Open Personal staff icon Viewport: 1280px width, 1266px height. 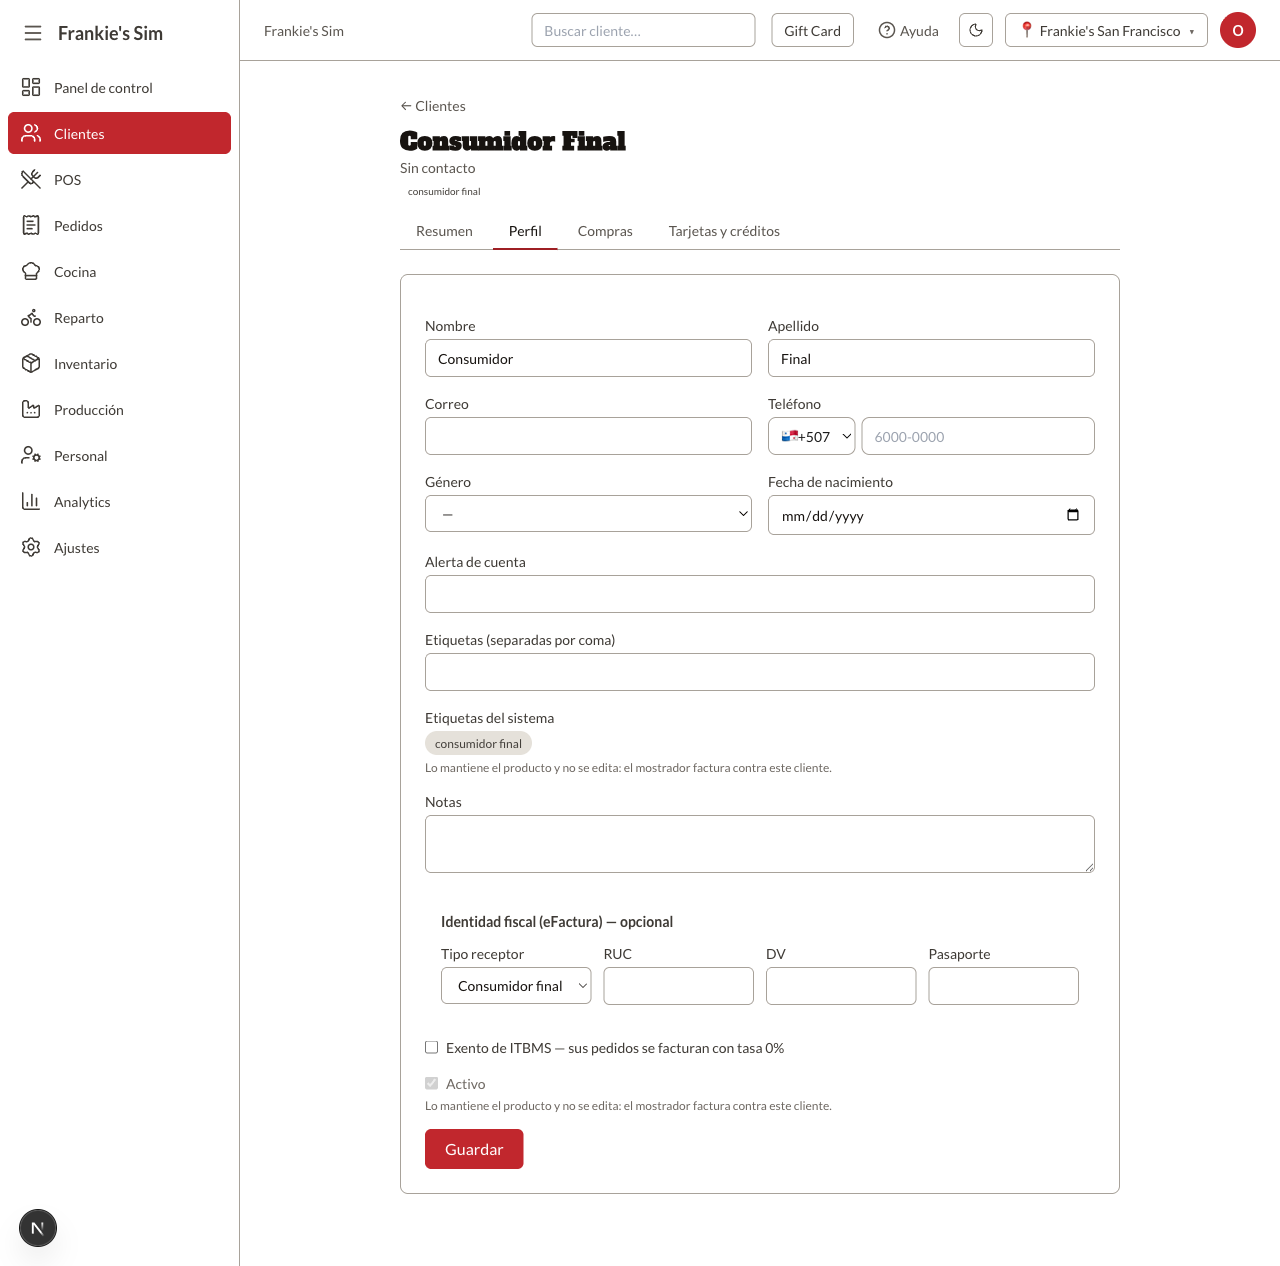tap(31, 456)
